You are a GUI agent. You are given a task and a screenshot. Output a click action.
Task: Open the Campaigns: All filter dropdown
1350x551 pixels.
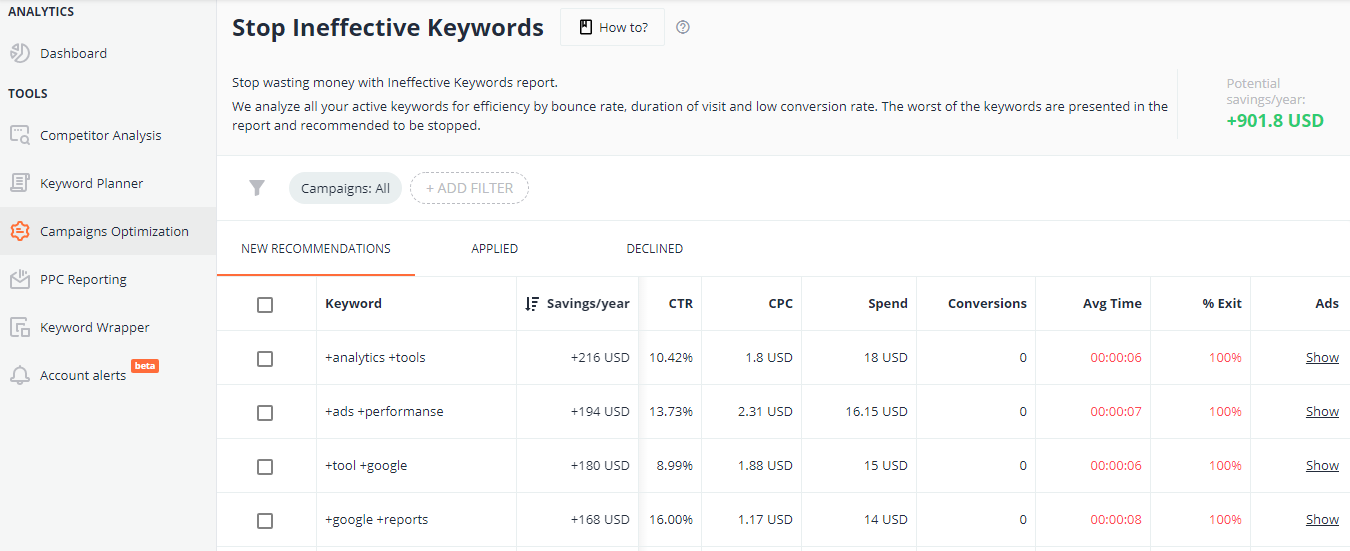(x=345, y=188)
